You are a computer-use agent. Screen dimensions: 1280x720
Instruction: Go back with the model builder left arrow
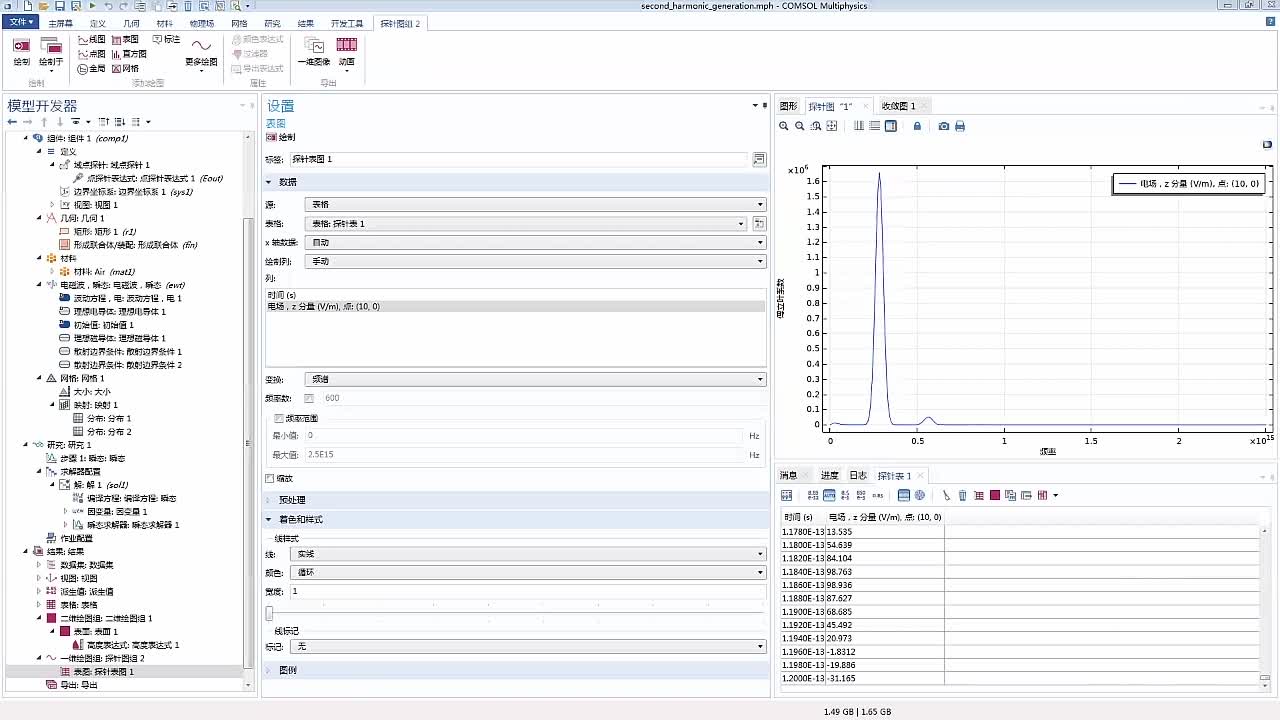pos(12,121)
